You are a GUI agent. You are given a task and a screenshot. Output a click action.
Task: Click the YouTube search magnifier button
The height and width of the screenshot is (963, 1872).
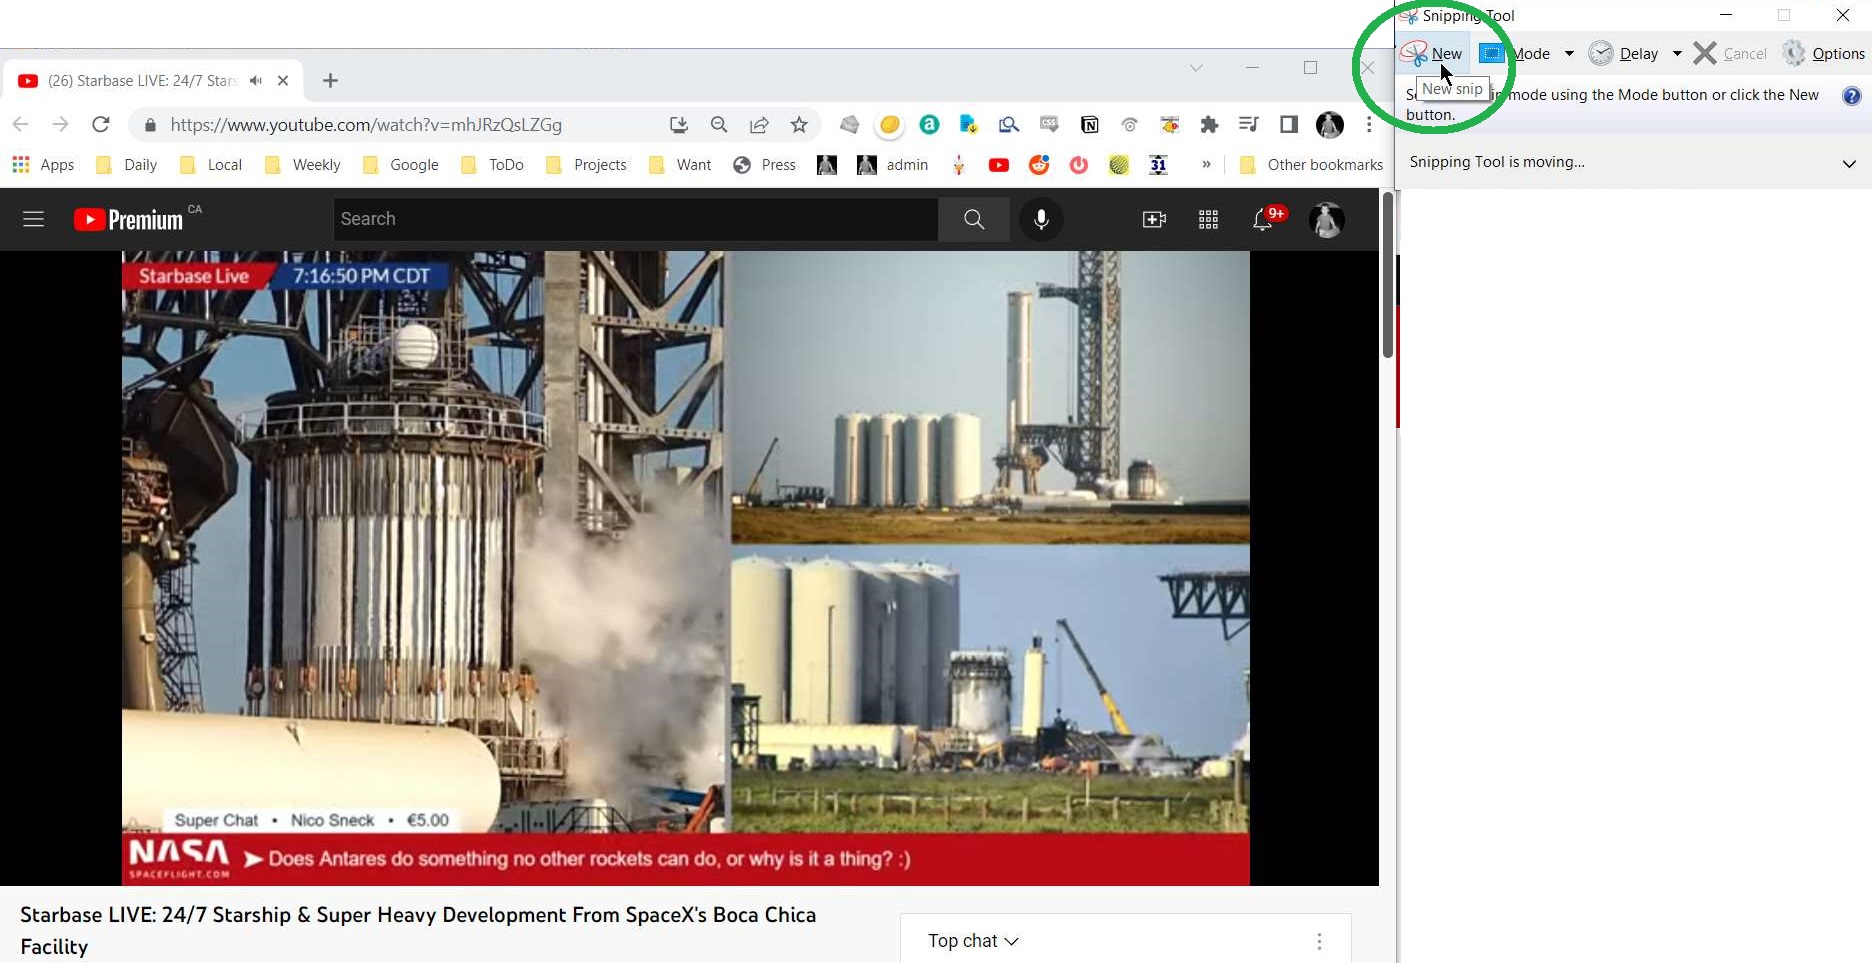(973, 219)
